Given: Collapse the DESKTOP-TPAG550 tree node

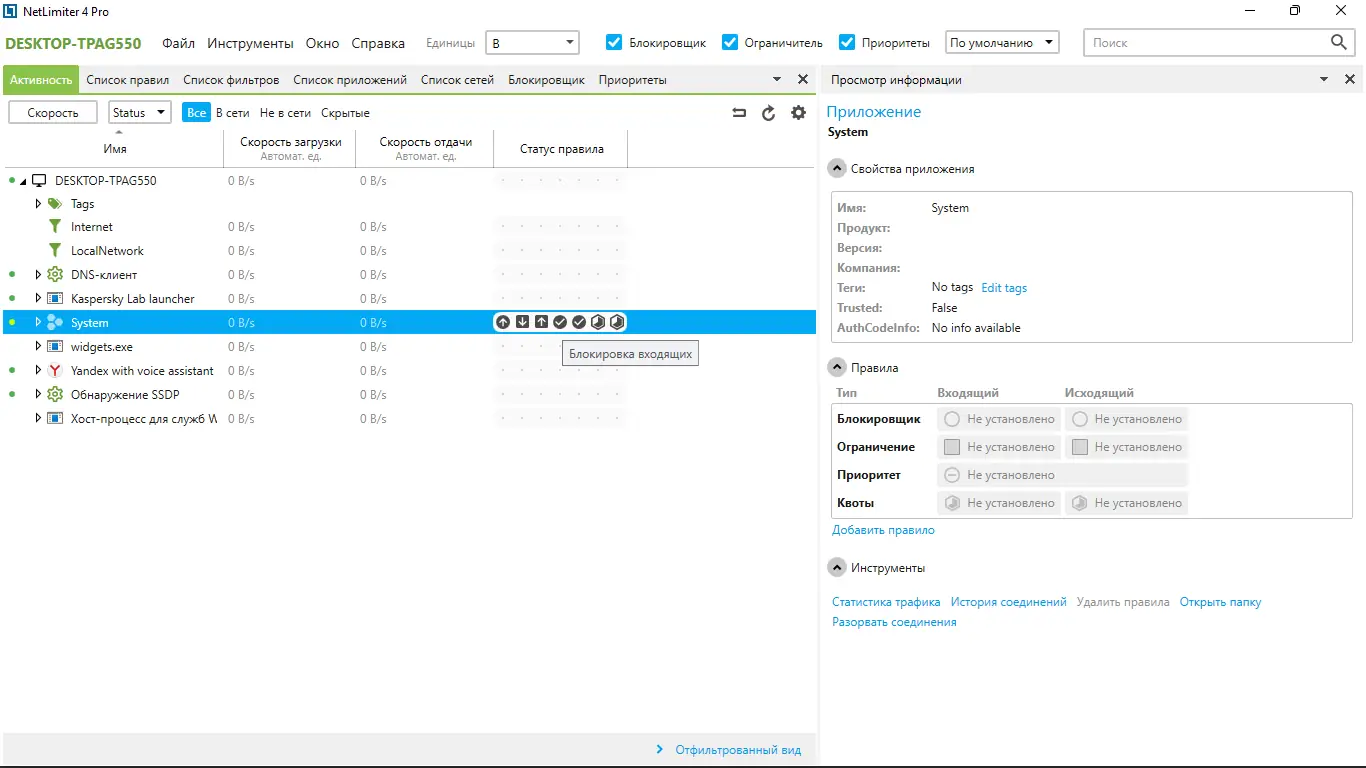Looking at the screenshot, I should click(23, 181).
